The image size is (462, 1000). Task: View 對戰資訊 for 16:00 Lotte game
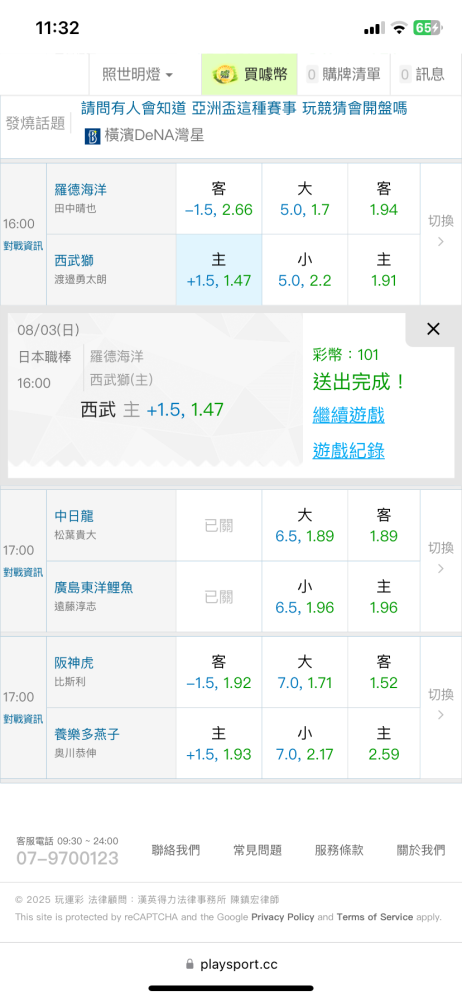(x=23, y=246)
